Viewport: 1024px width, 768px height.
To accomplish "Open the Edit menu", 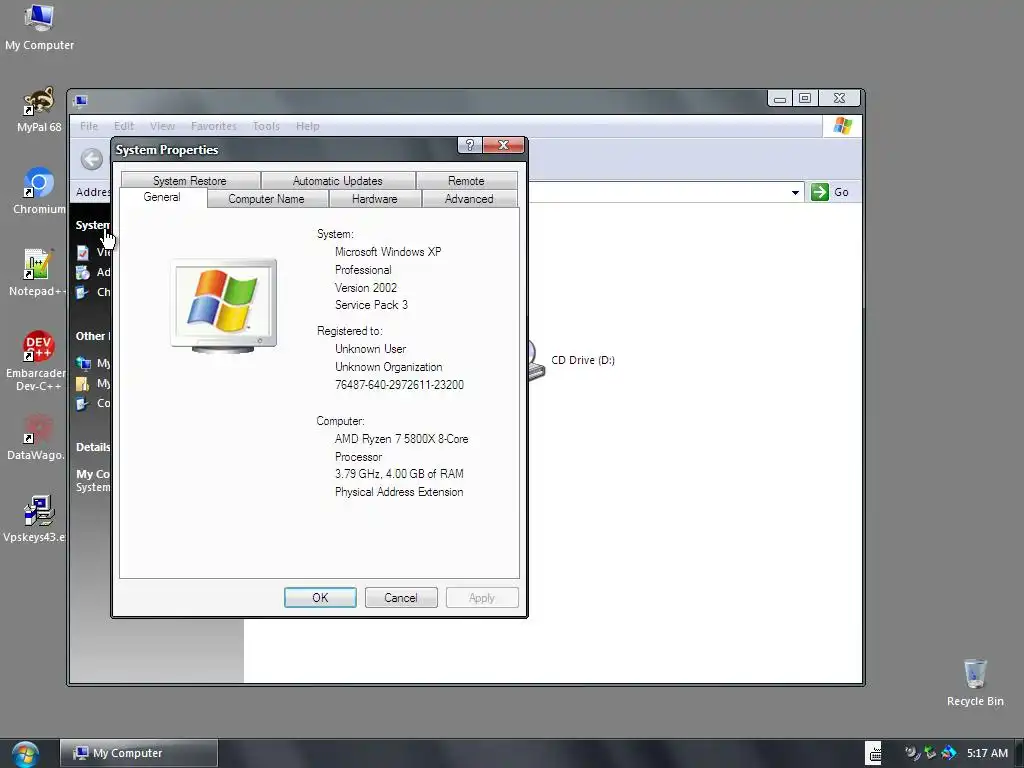I will [x=123, y=126].
